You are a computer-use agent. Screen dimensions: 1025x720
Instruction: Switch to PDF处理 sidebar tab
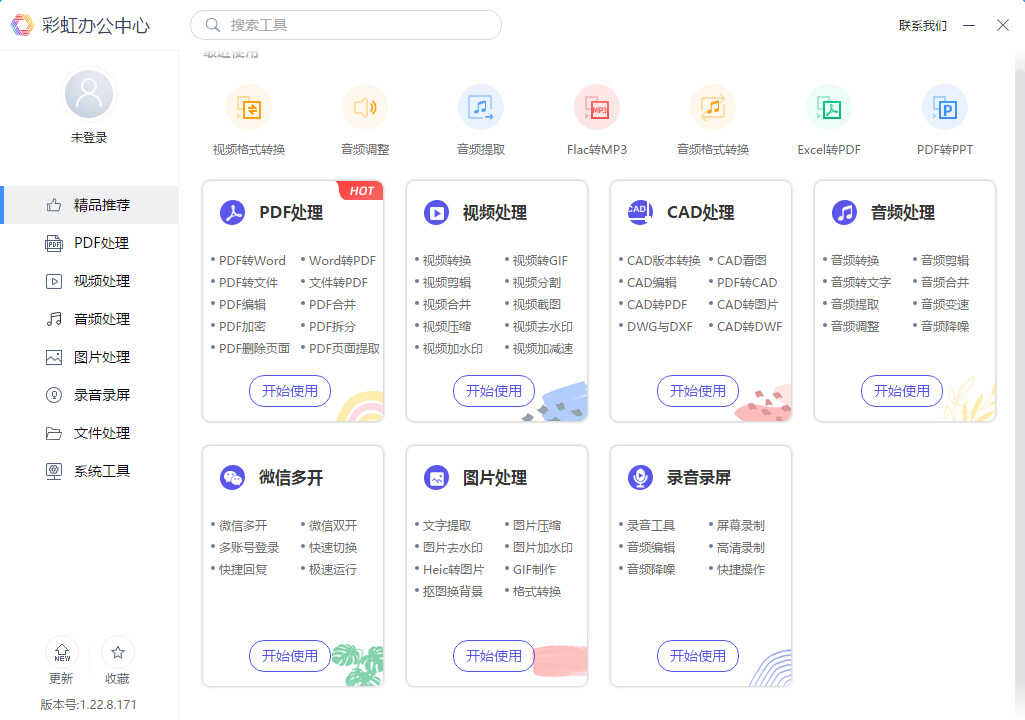(100, 243)
